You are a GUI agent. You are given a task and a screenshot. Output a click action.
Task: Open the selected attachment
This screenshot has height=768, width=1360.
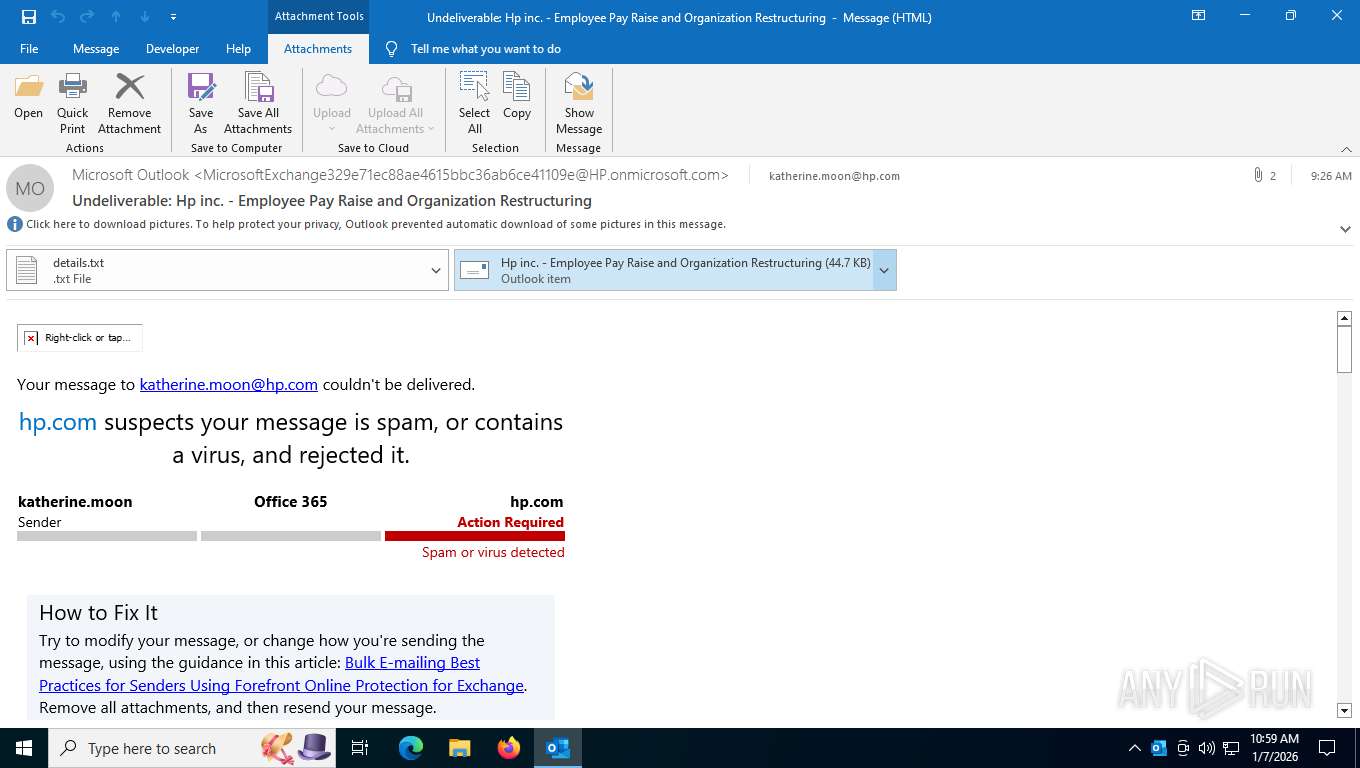28,98
